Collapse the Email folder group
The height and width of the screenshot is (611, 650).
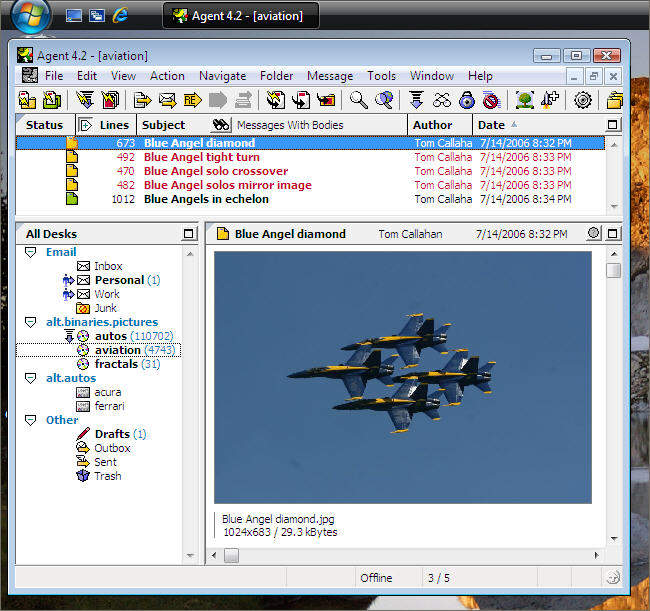(x=31, y=252)
